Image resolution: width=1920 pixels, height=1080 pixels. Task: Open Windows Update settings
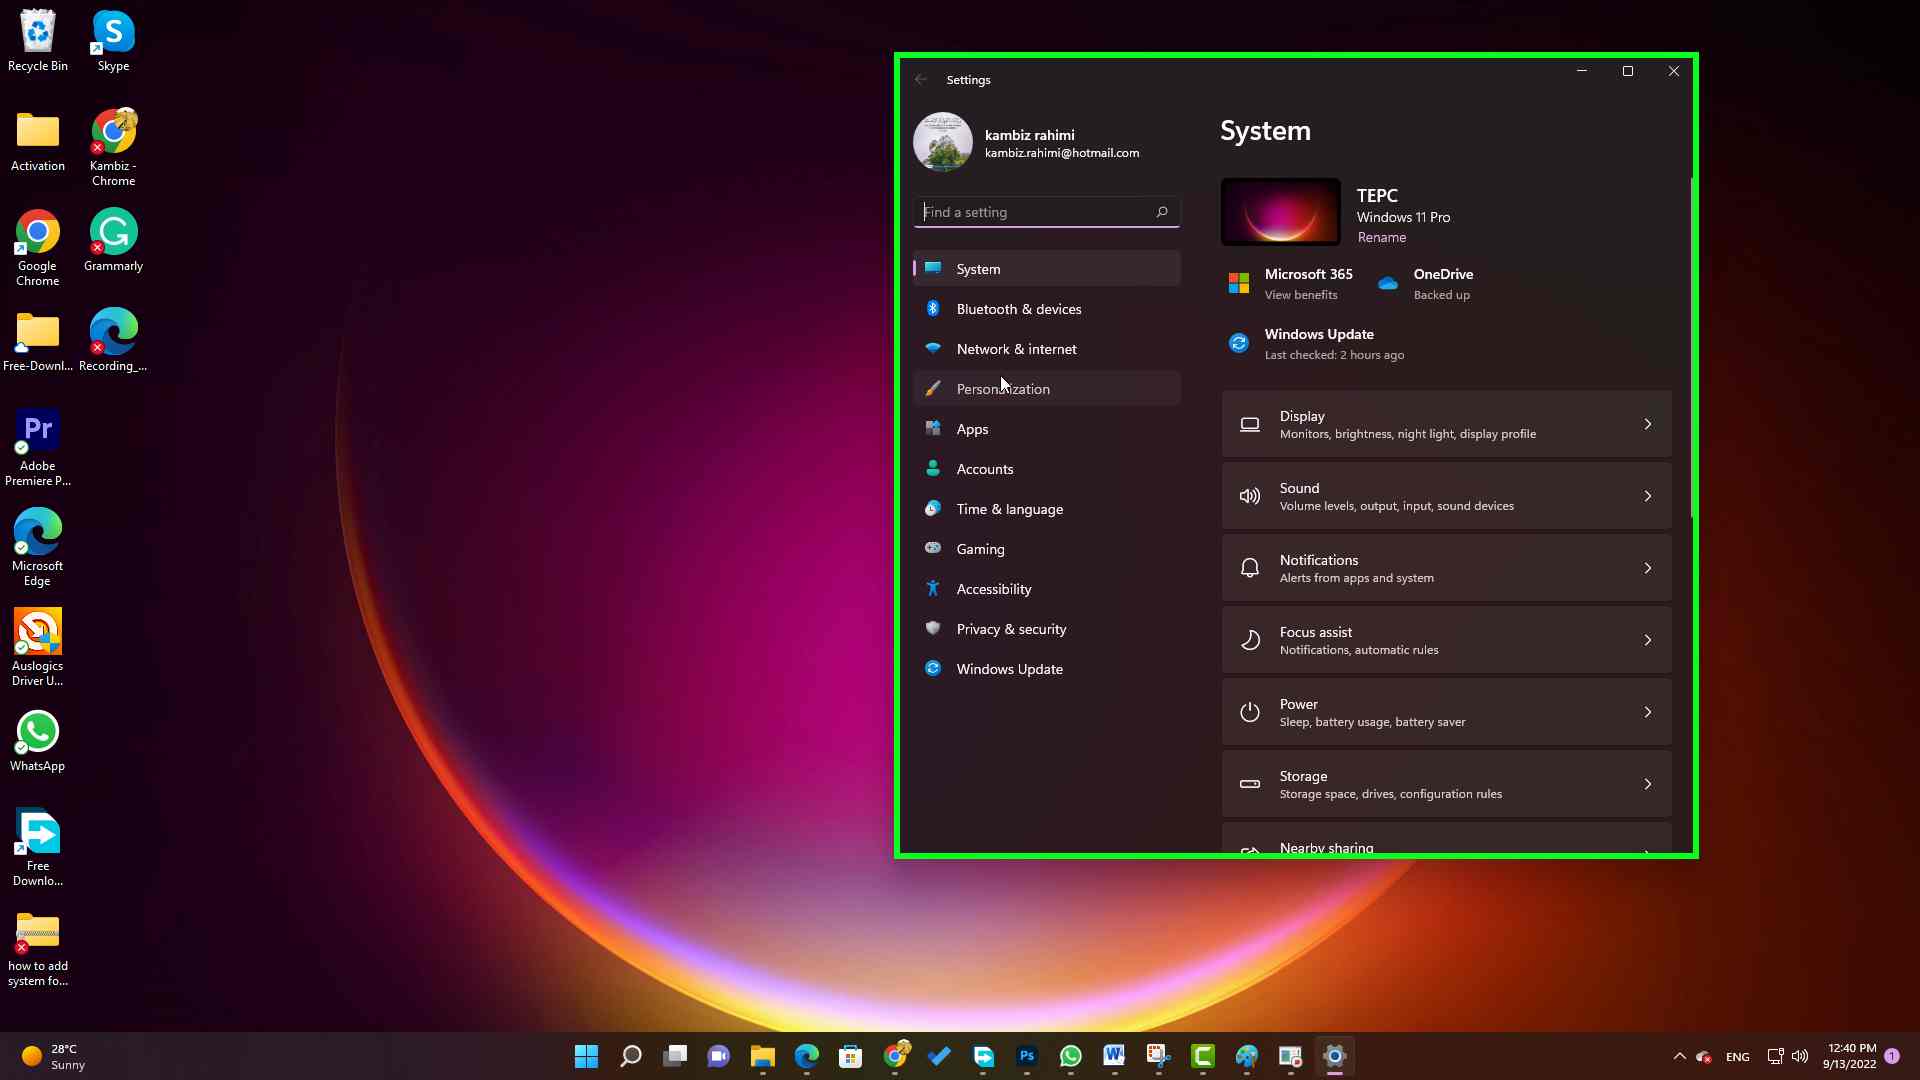(x=1009, y=669)
